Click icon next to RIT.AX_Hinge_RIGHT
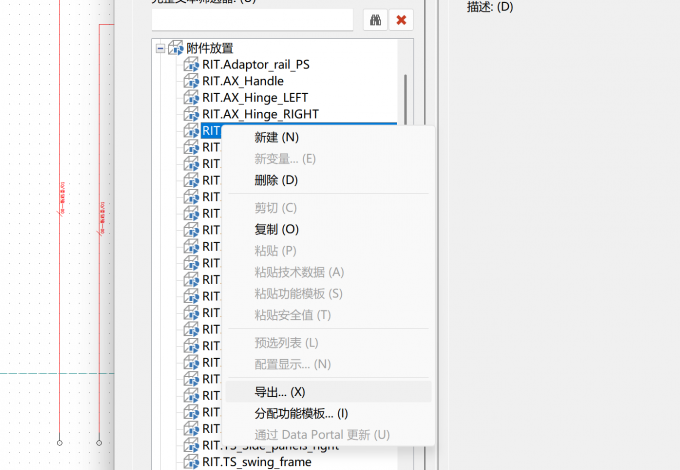 pos(191,114)
